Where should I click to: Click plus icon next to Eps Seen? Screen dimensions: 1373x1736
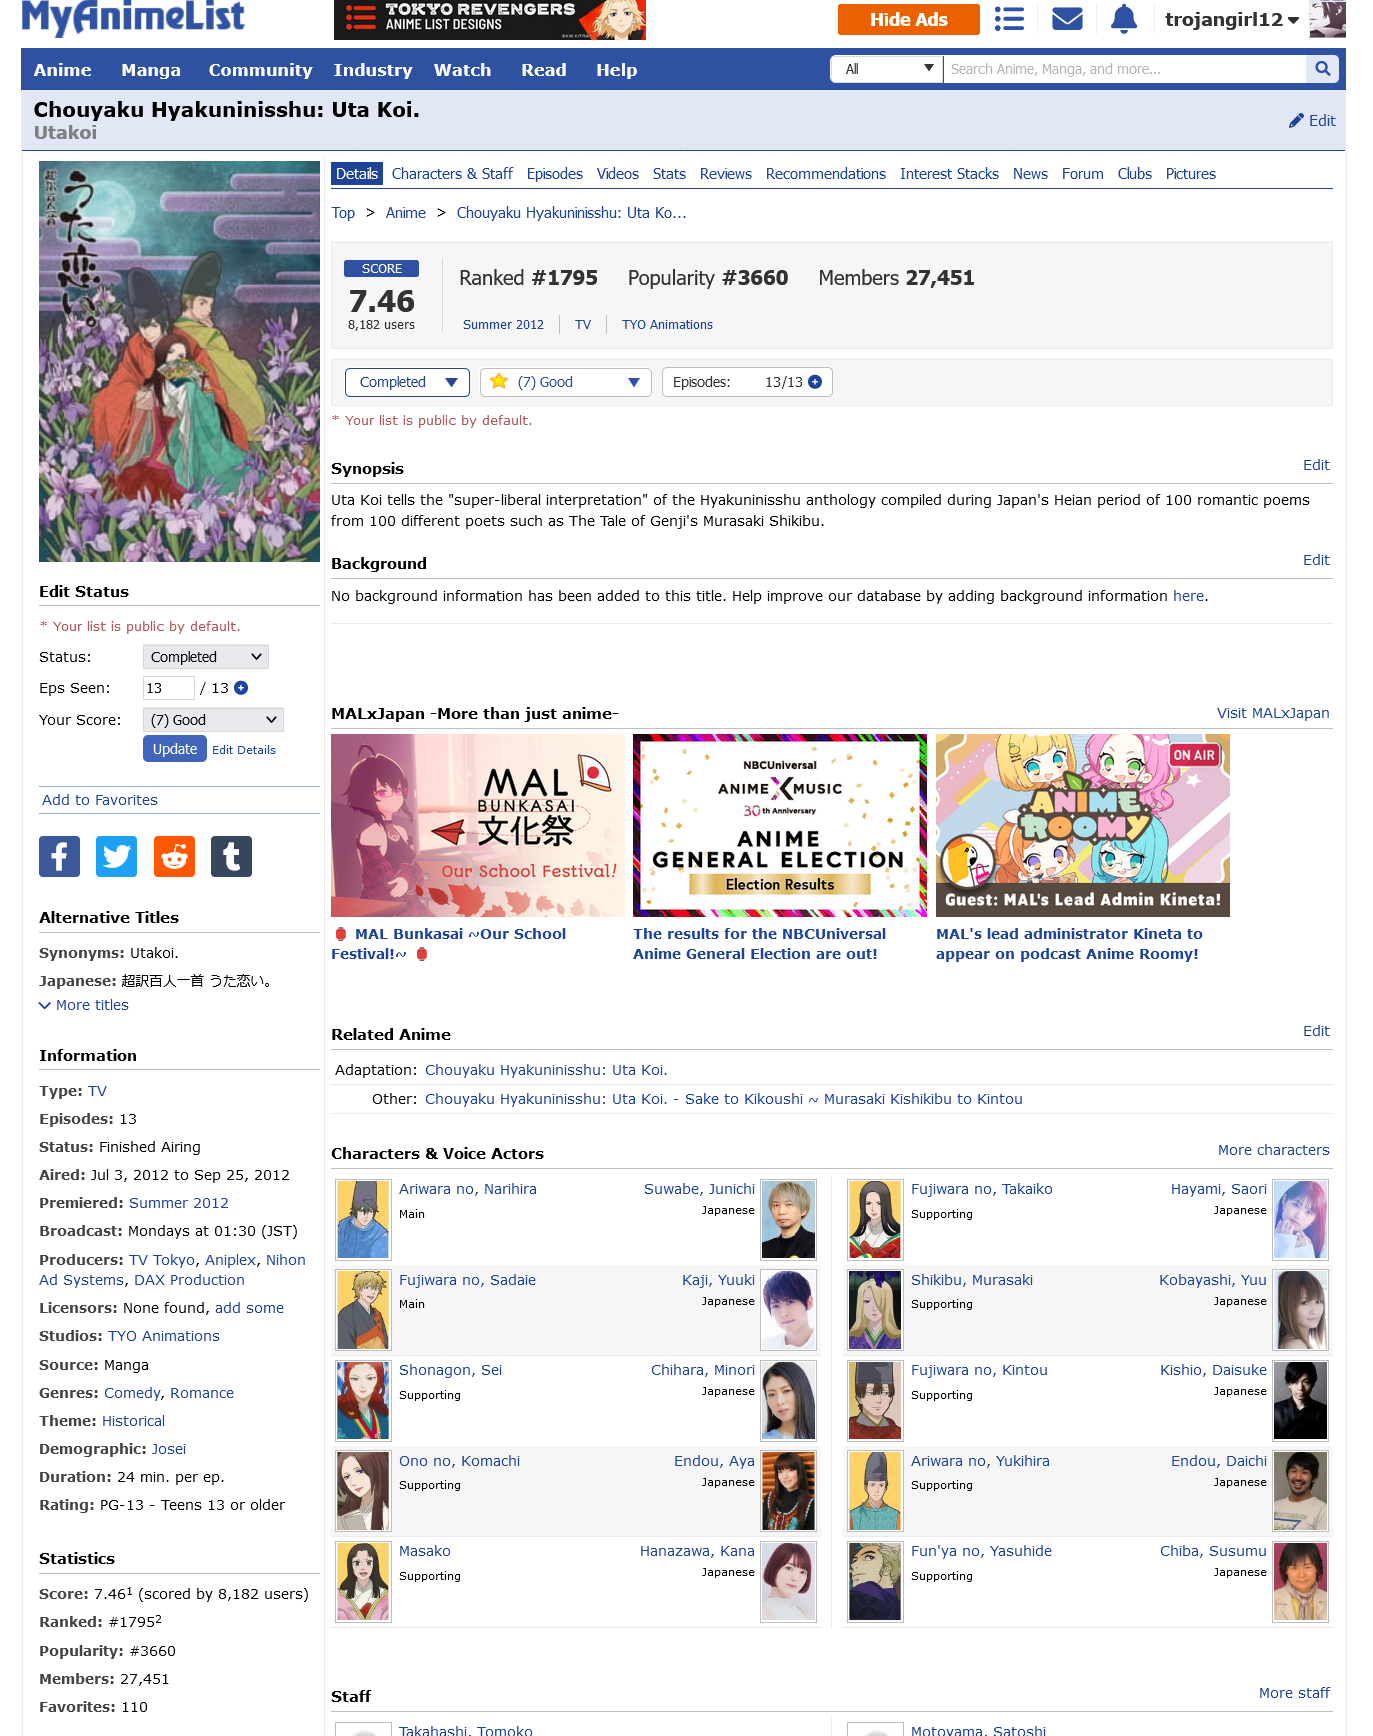[241, 688]
